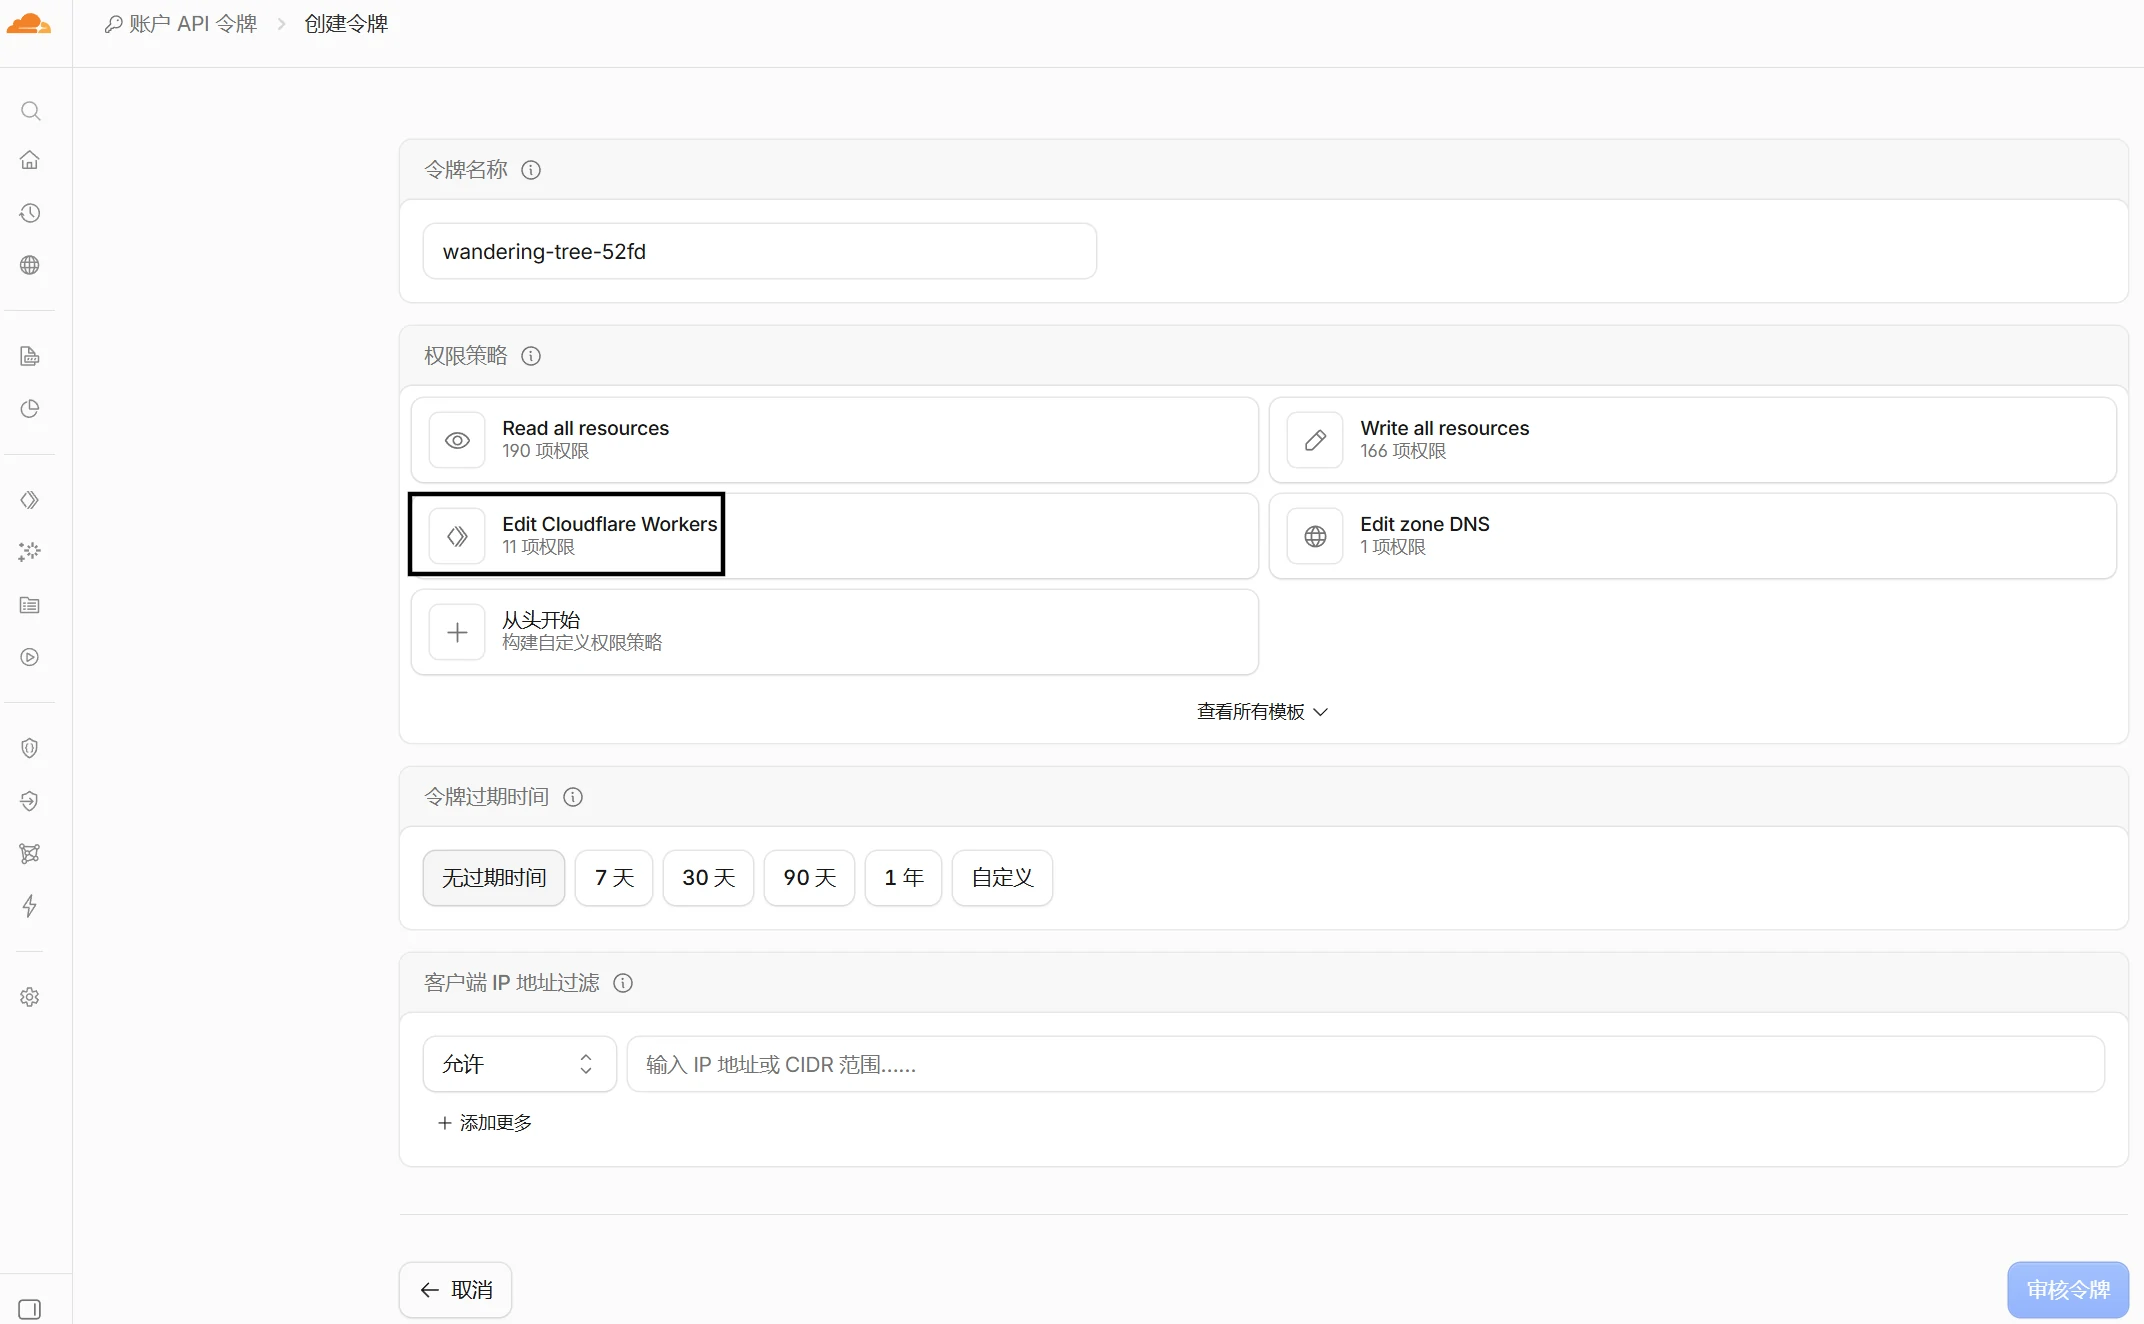Click the info icon next to 权限策略
The width and height of the screenshot is (2144, 1324).
click(531, 356)
